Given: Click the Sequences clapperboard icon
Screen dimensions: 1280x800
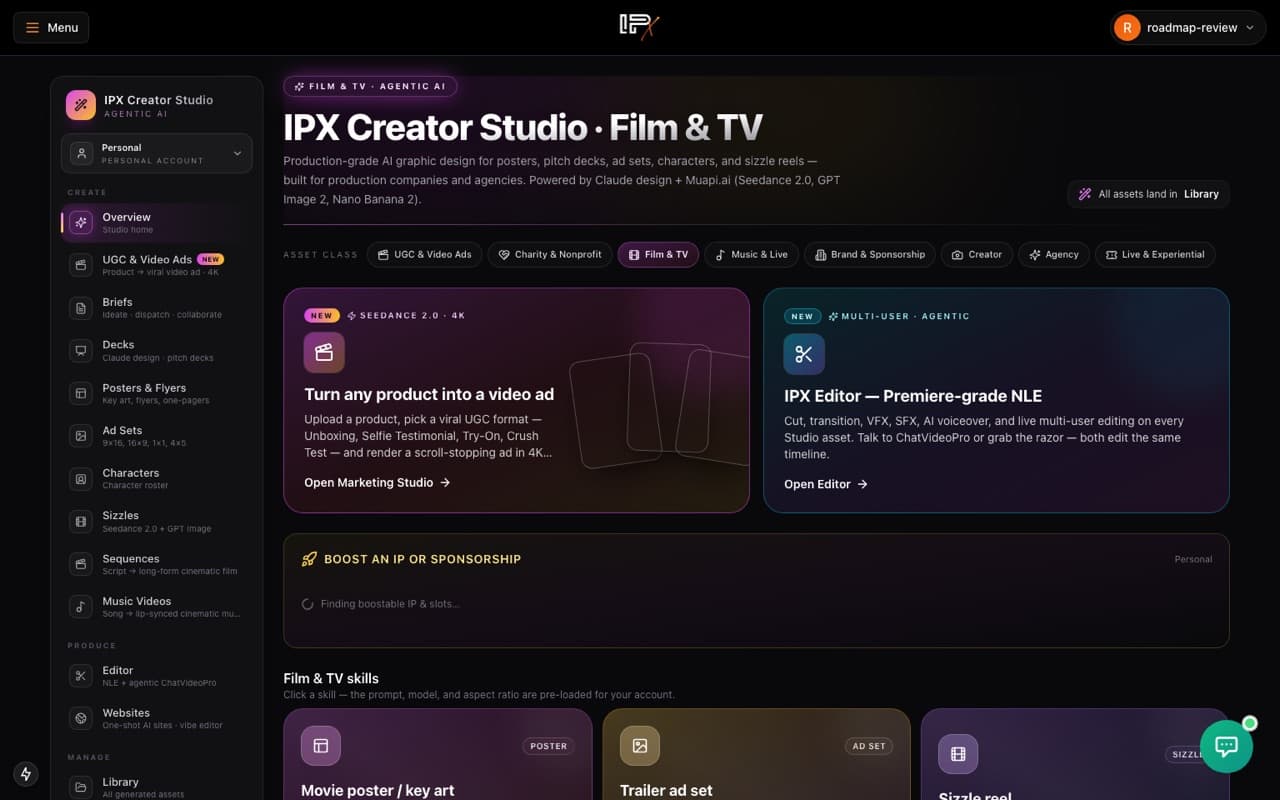Looking at the screenshot, I should click(81, 564).
